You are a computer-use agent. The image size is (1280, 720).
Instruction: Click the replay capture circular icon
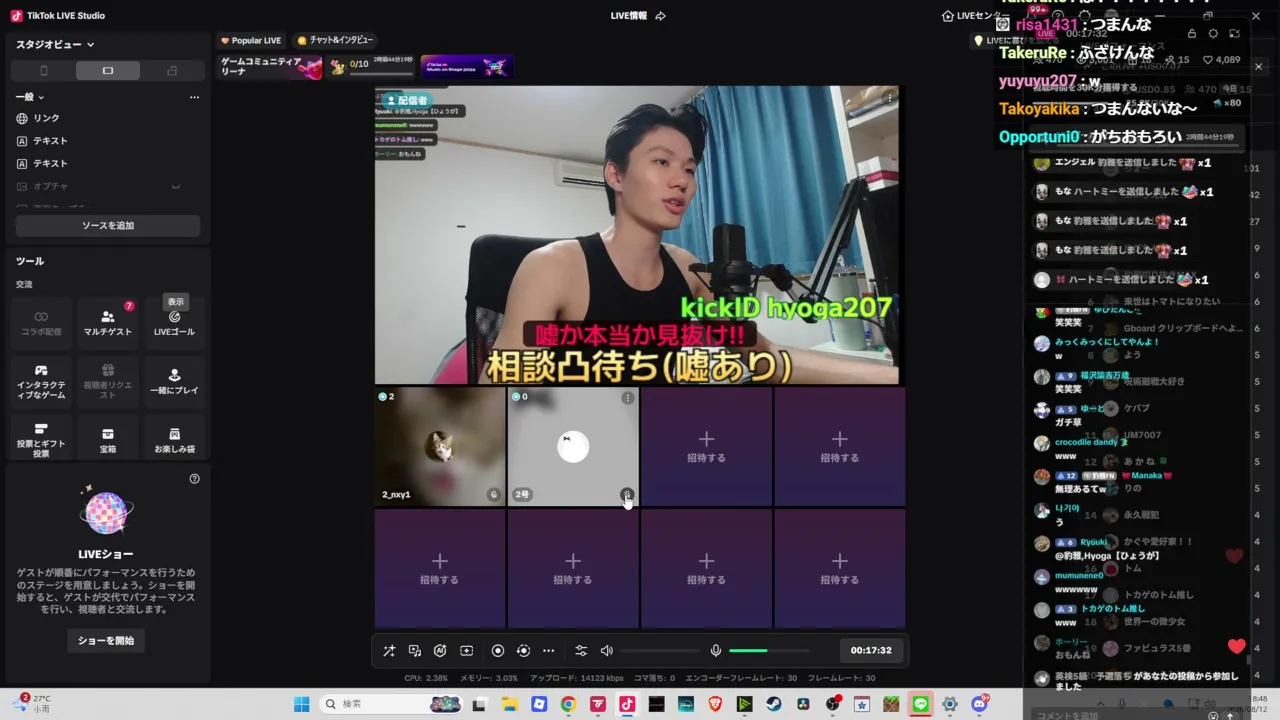click(x=523, y=650)
